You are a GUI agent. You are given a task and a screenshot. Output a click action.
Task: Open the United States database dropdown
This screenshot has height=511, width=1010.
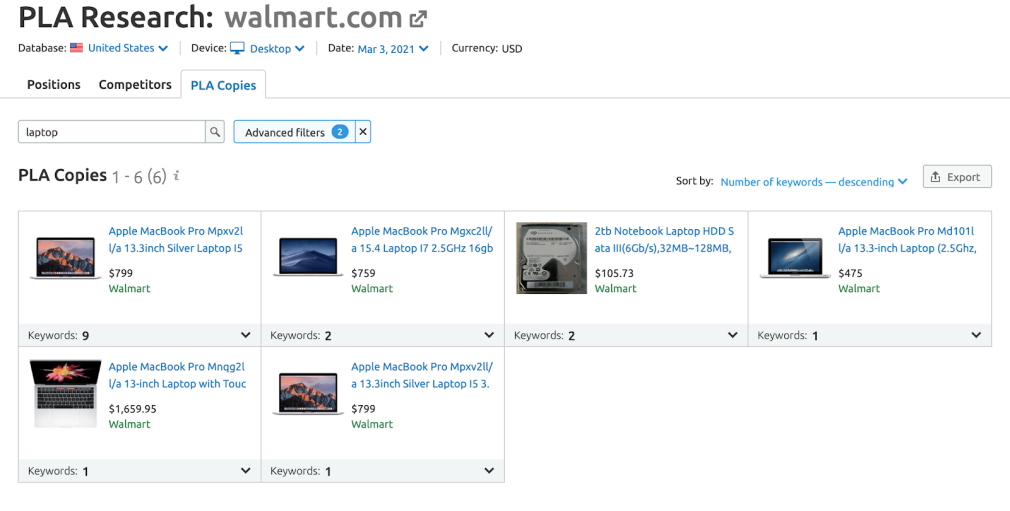127,48
